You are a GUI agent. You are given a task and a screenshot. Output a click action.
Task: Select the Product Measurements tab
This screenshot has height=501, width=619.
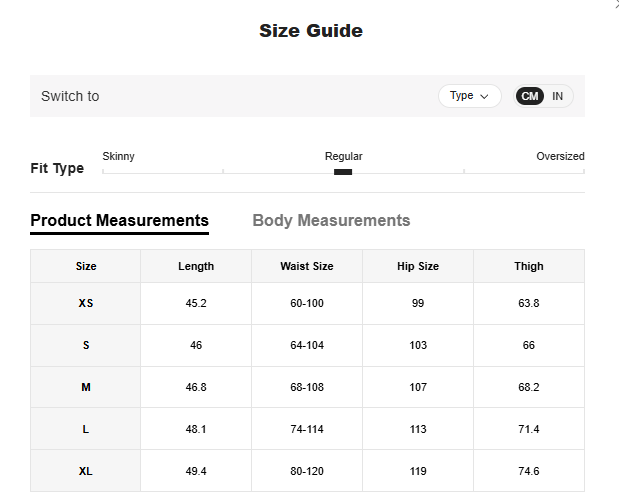point(119,220)
